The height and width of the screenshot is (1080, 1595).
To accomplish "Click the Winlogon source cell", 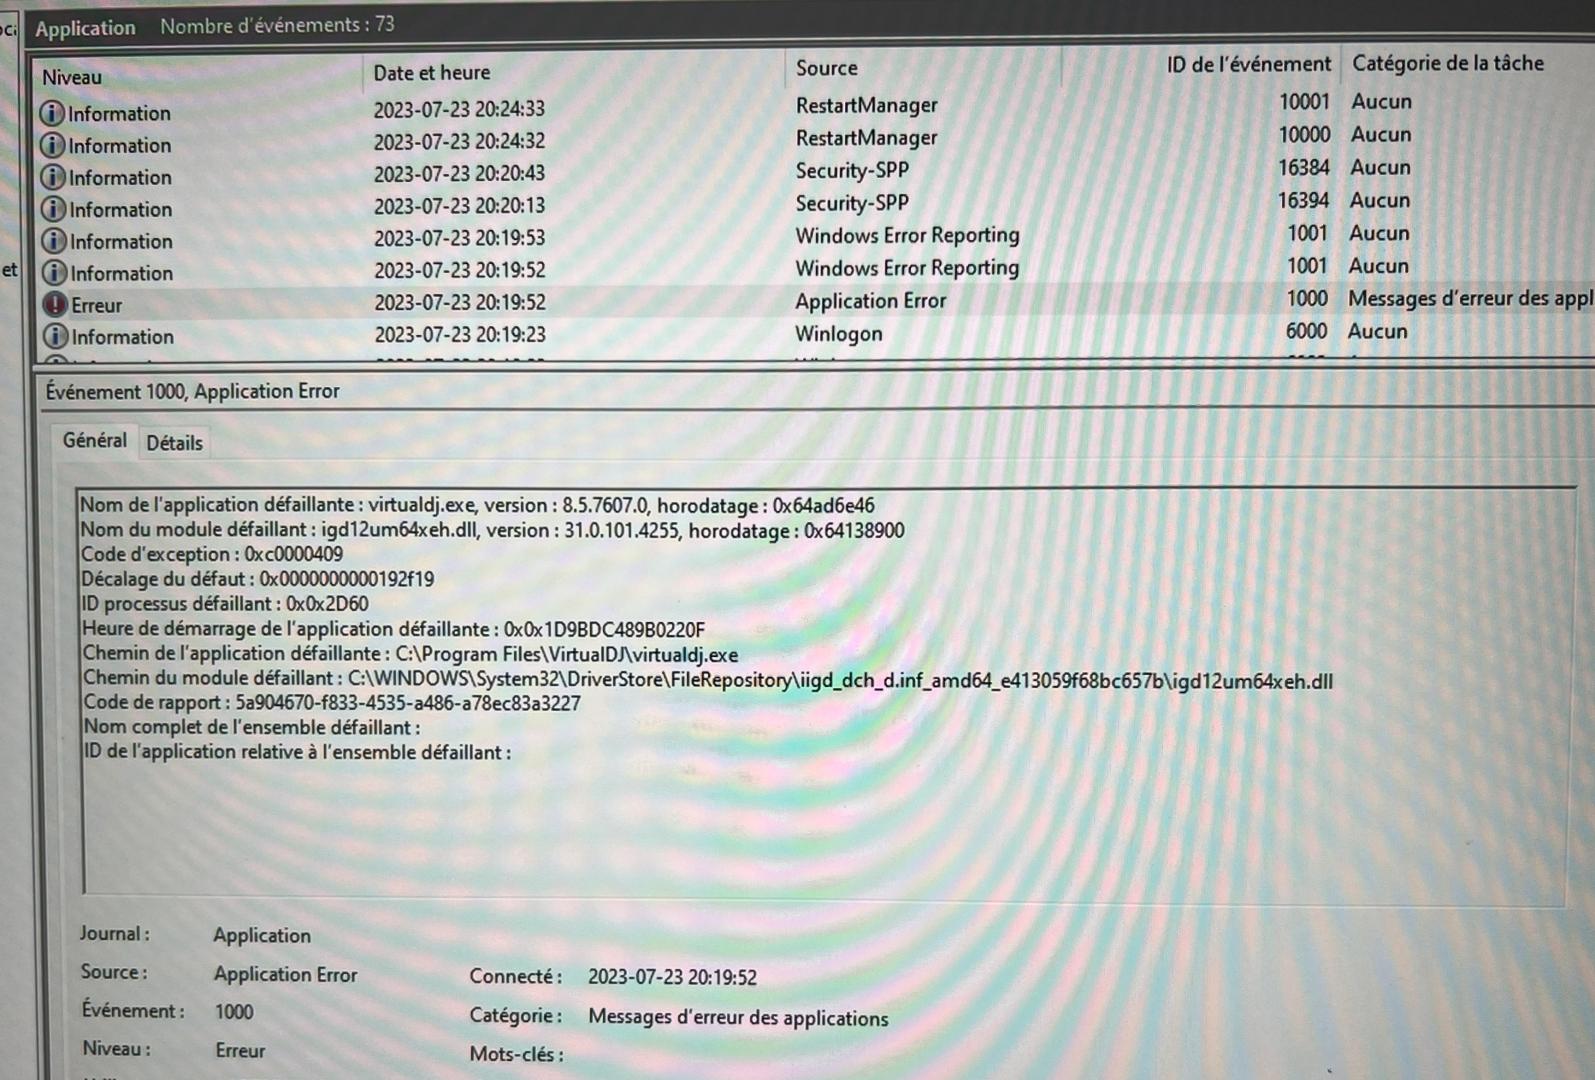I will coord(839,334).
